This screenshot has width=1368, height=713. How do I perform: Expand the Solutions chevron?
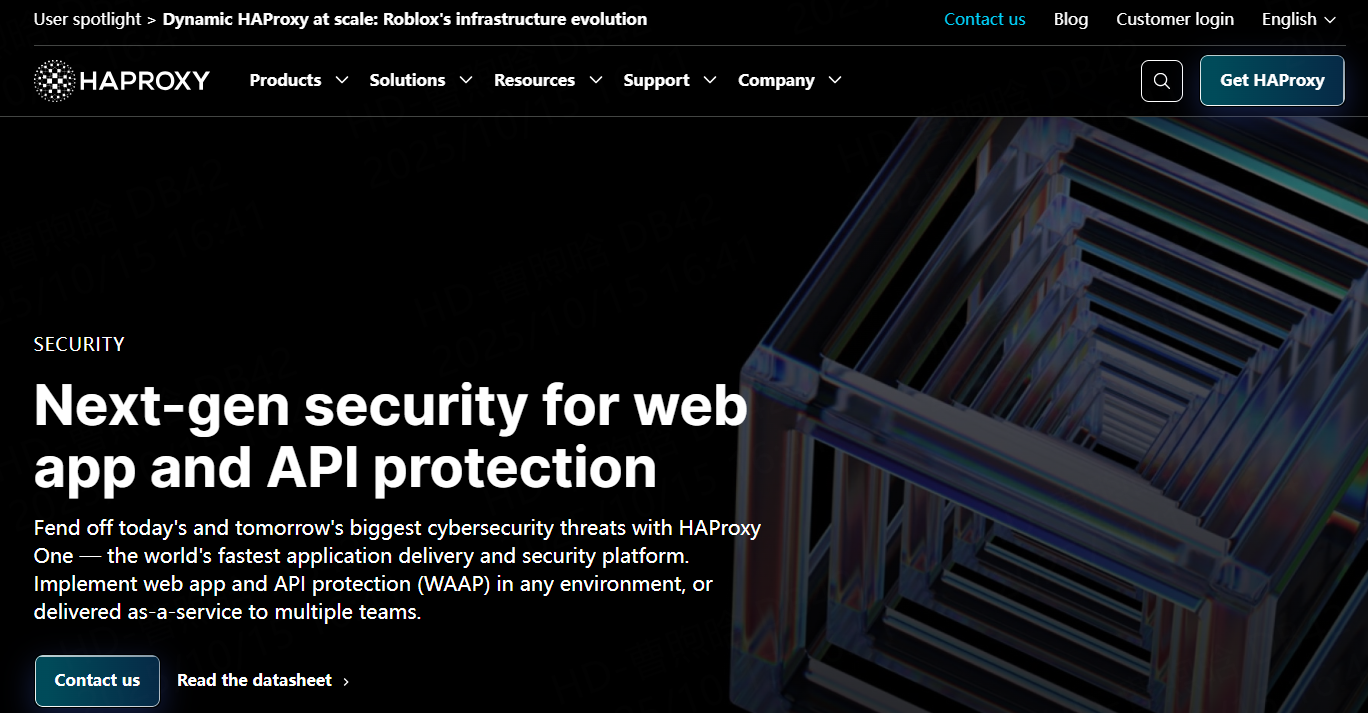click(x=466, y=80)
